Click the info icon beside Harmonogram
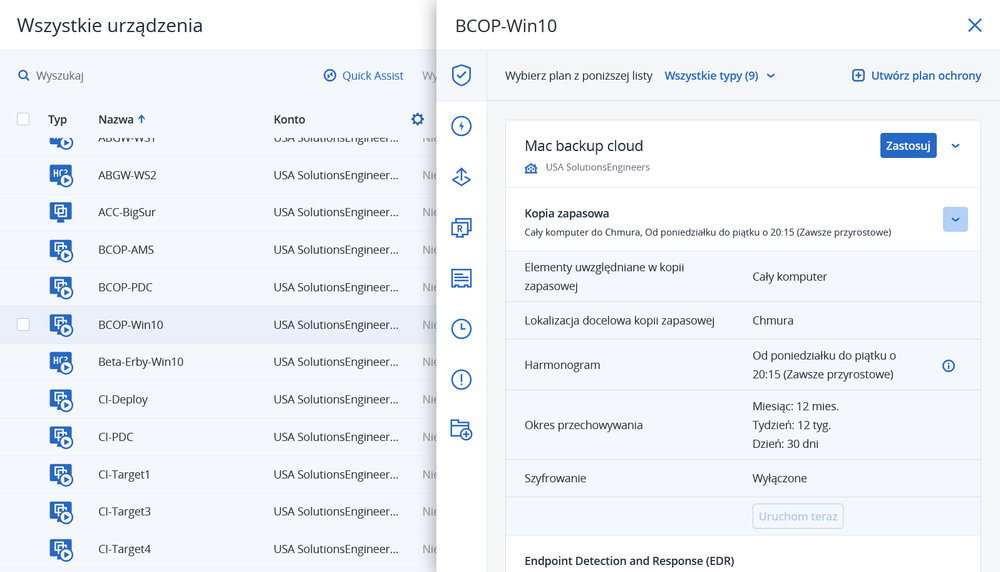 pos(948,365)
